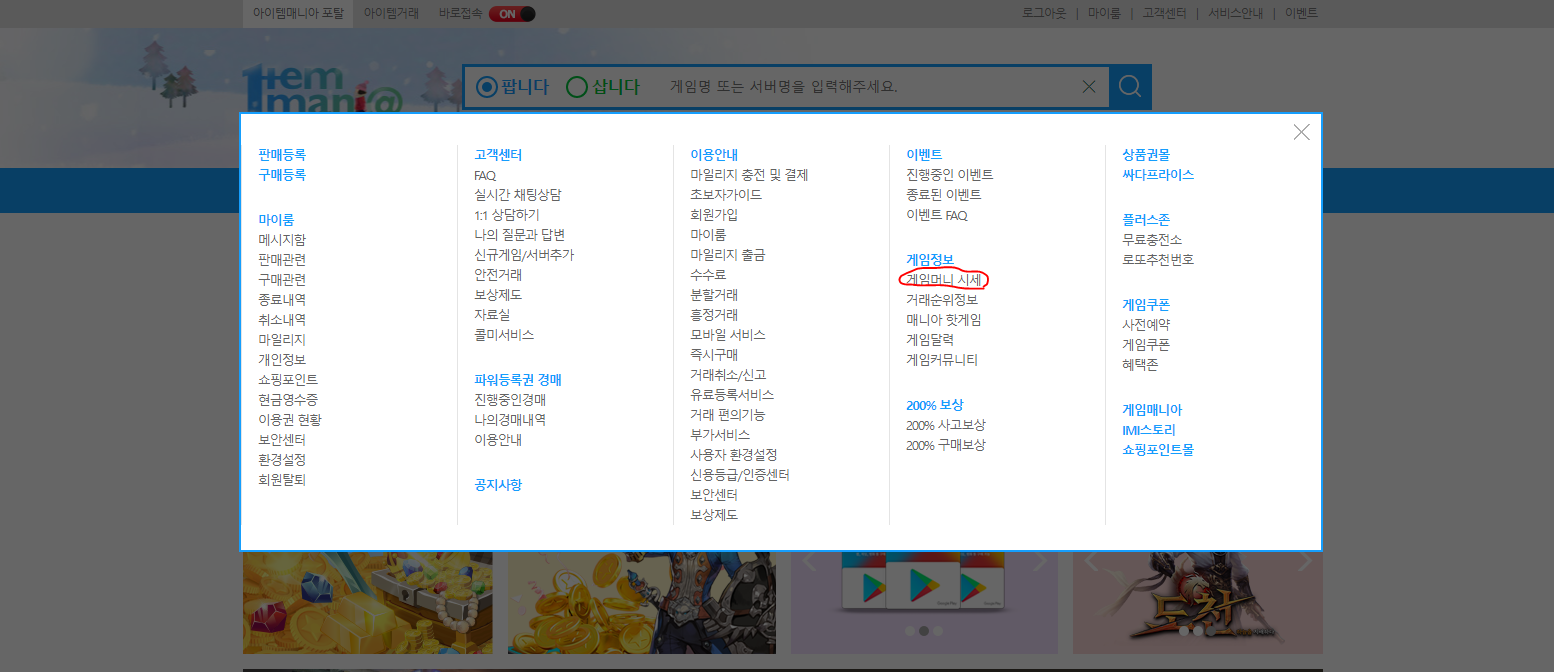Open 신규게임/서버추가 link
The width and height of the screenshot is (1554, 672).
pyautogui.click(x=524, y=255)
